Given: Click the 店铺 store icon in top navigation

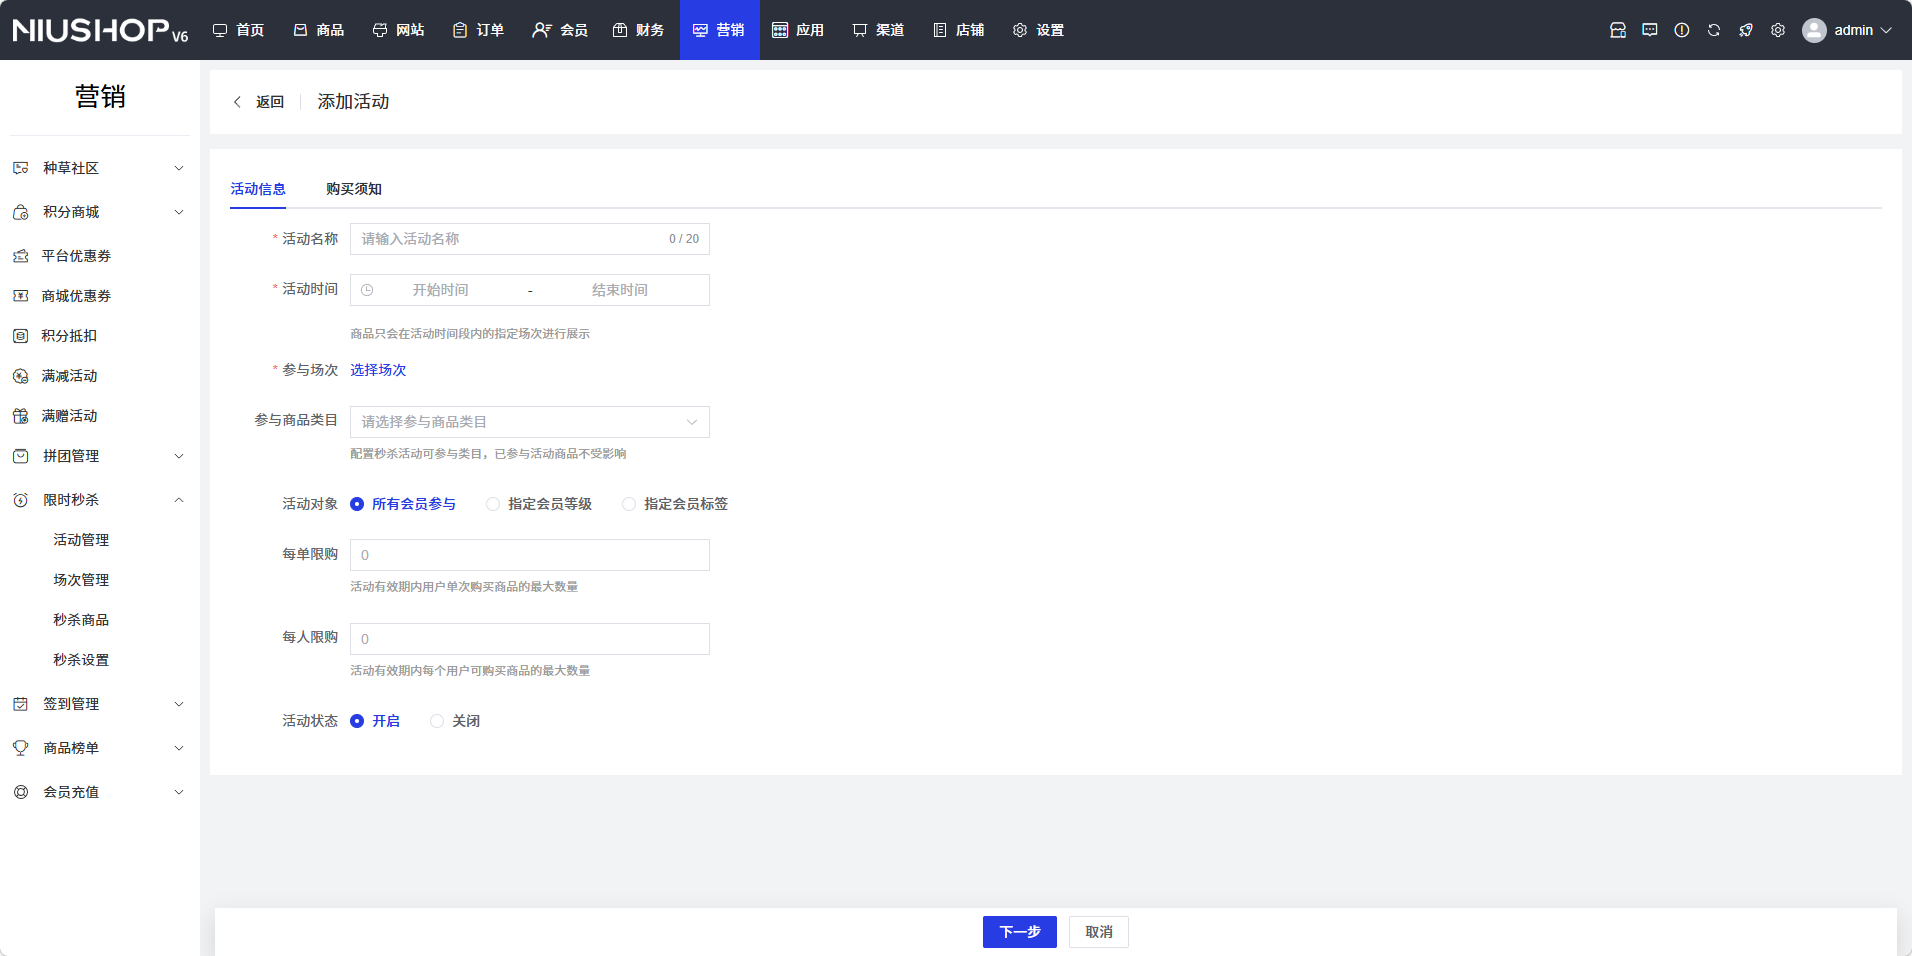Looking at the screenshot, I should [x=940, y=30].
